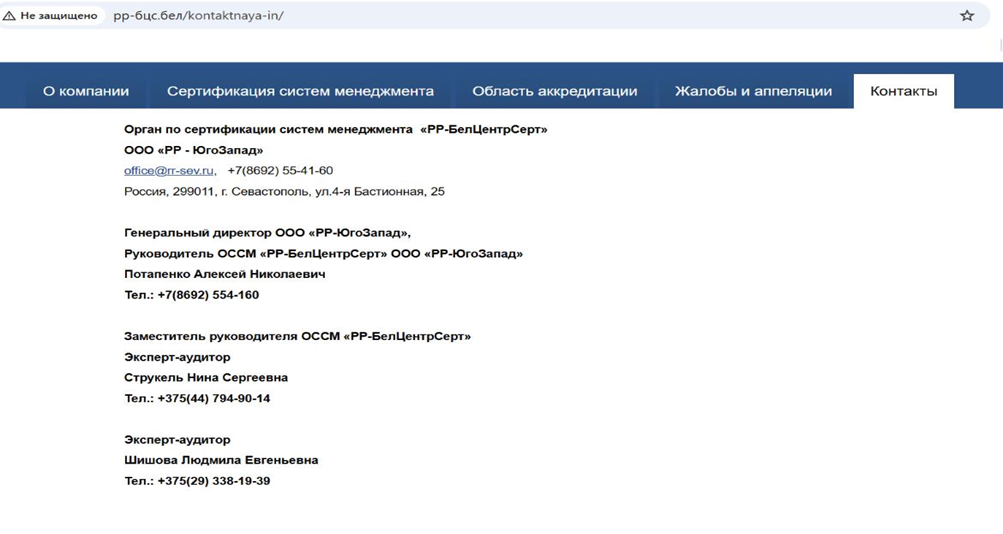Click the phone number +7(8692) 55-41-60
This screenshot has height=534, width=1003.
tap(280, 171)
